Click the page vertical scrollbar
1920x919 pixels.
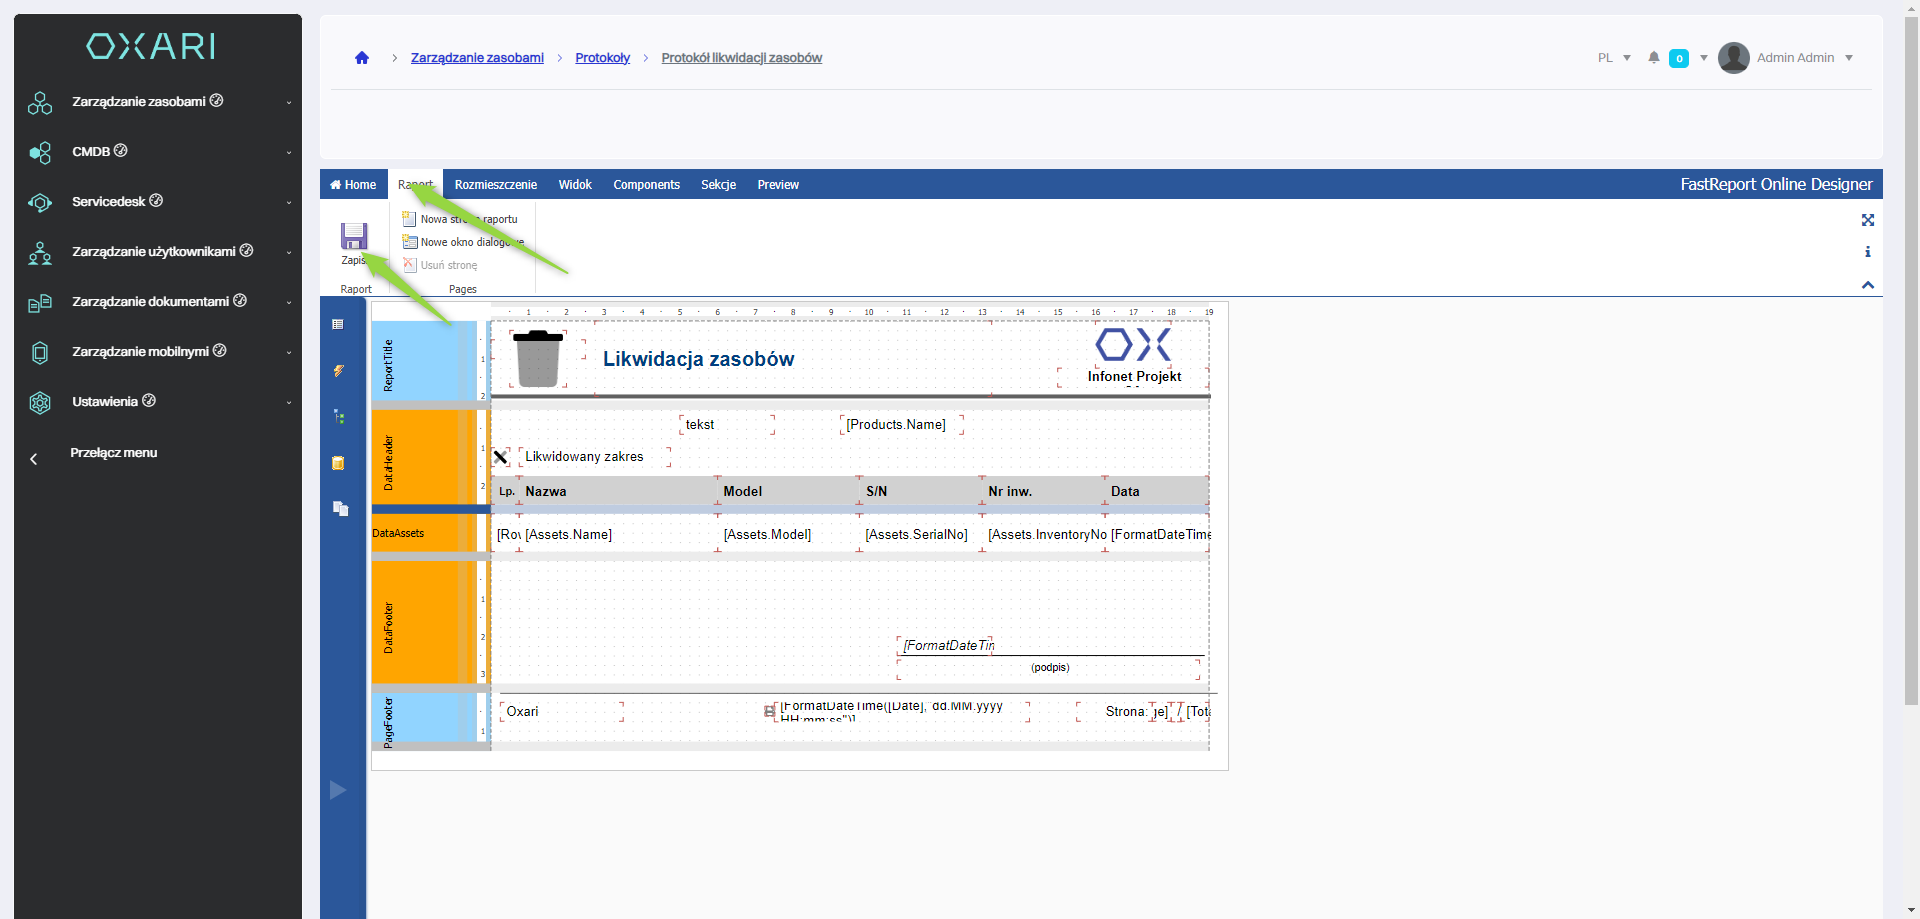[1911, 400]
